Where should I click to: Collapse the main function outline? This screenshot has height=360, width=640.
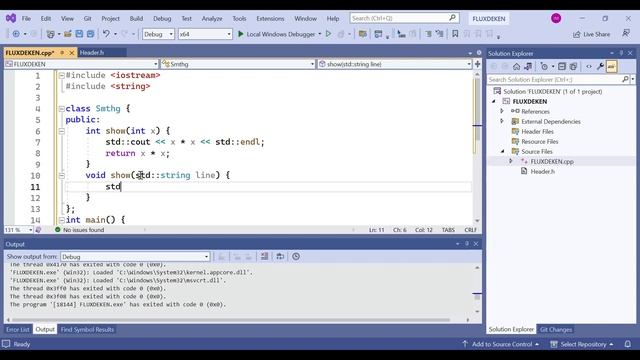[x=62, y=220]
